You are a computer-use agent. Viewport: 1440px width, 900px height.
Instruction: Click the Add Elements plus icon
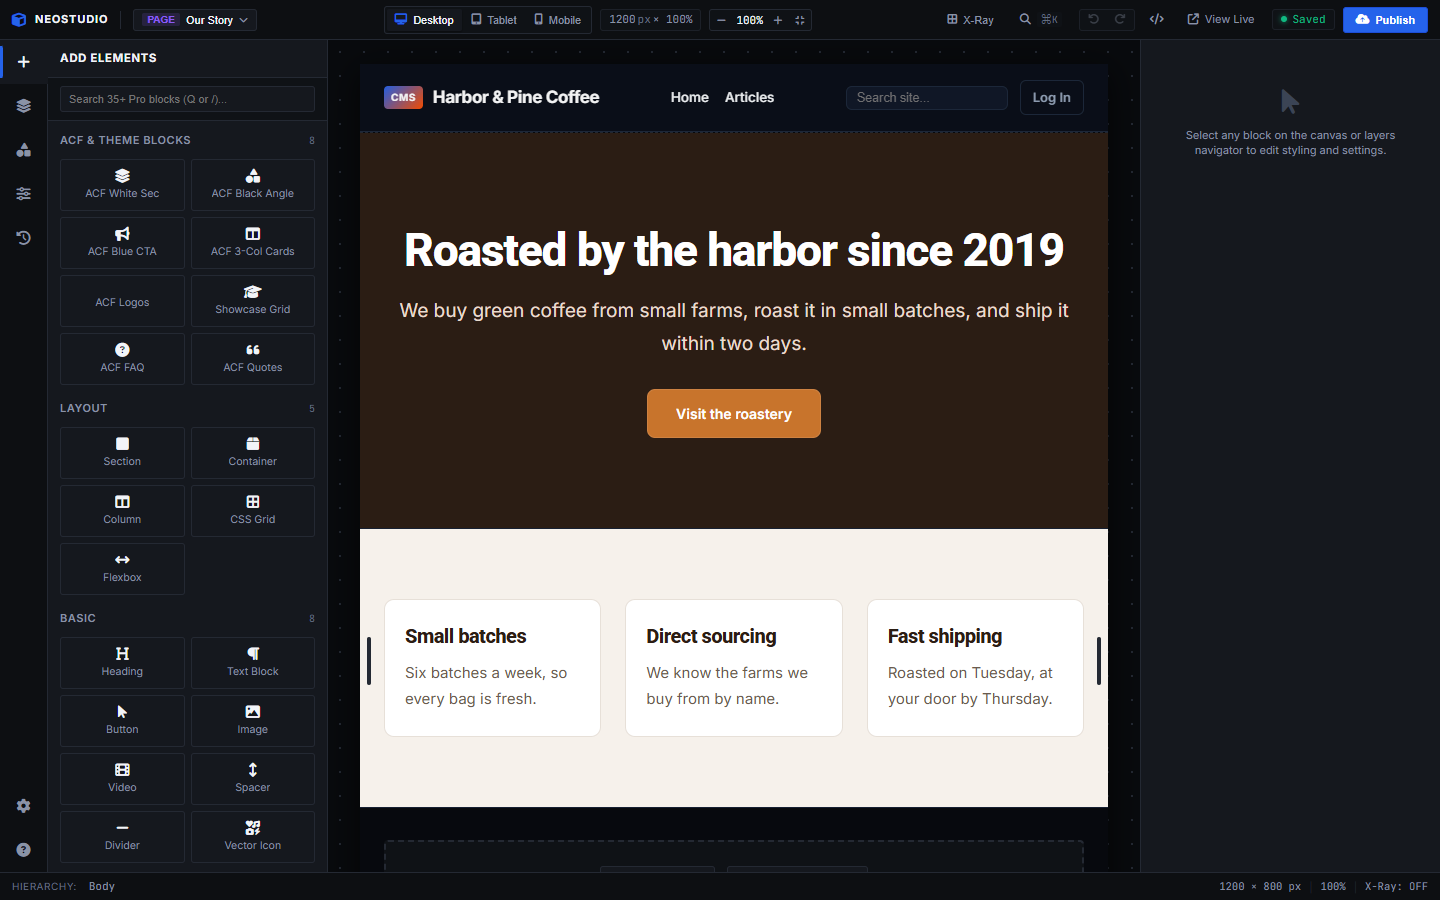click(x=23, y=62)
